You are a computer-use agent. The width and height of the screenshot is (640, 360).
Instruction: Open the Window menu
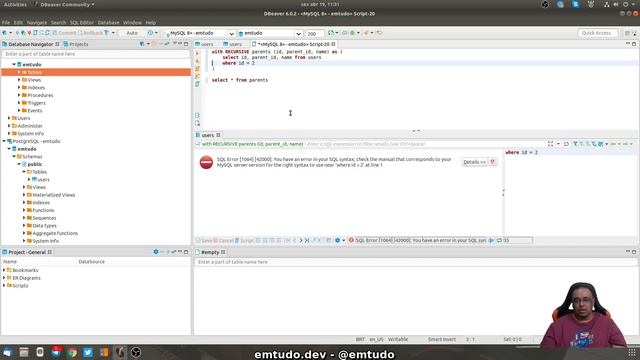tap(132, 22)
